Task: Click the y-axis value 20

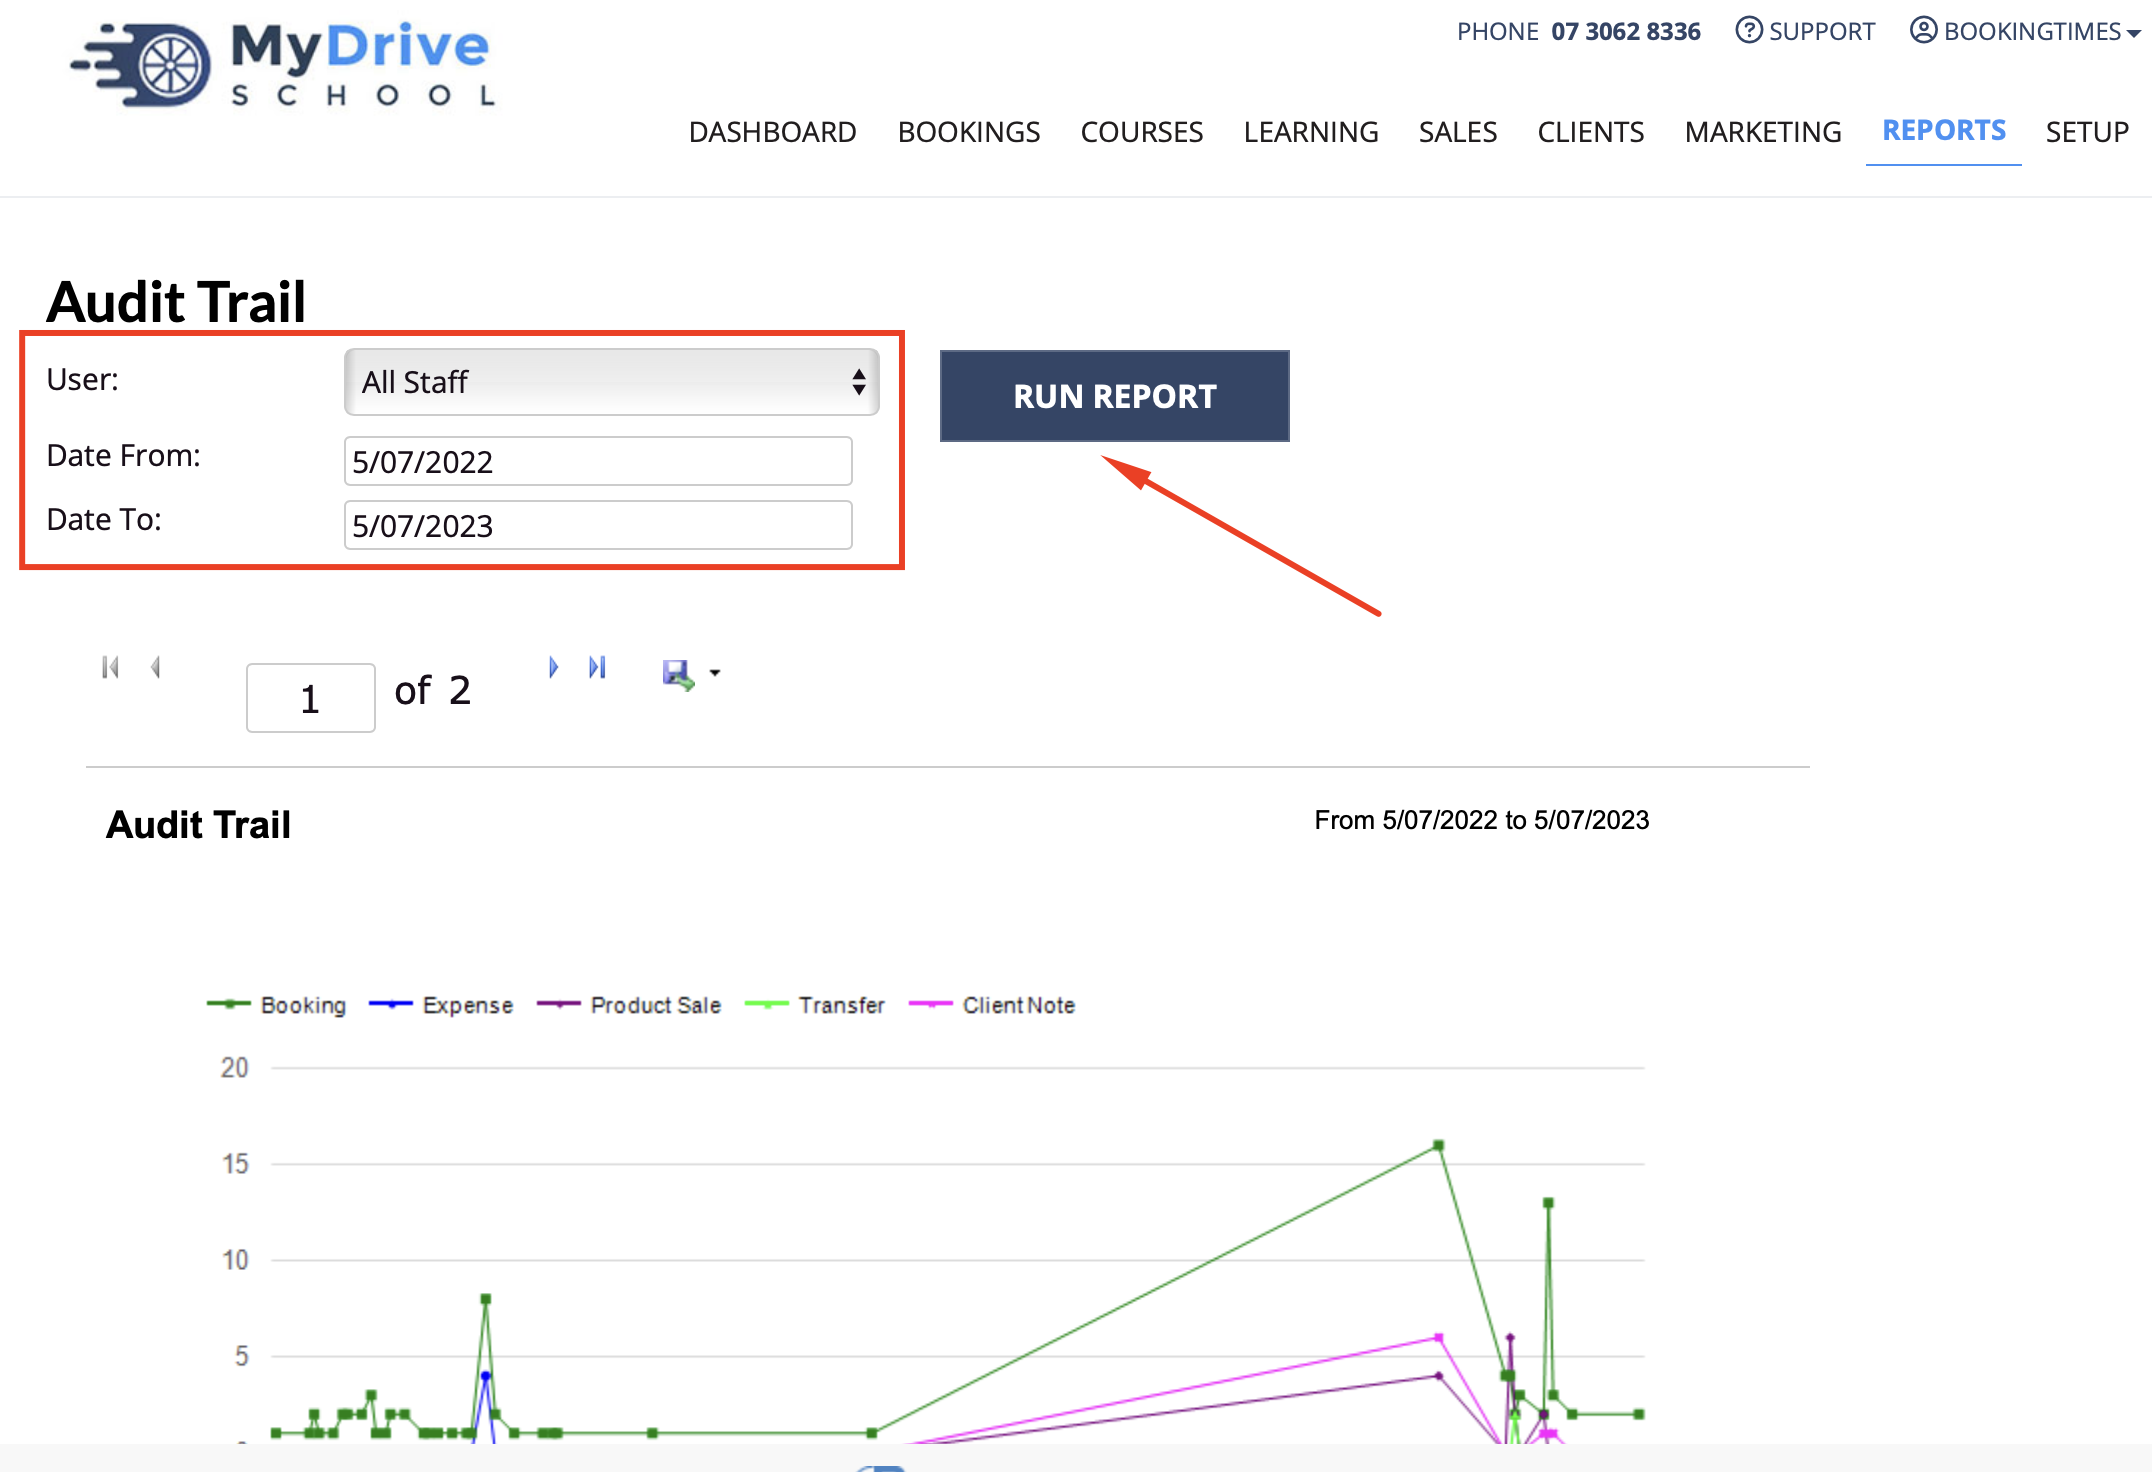Action: pos(234,1068)
